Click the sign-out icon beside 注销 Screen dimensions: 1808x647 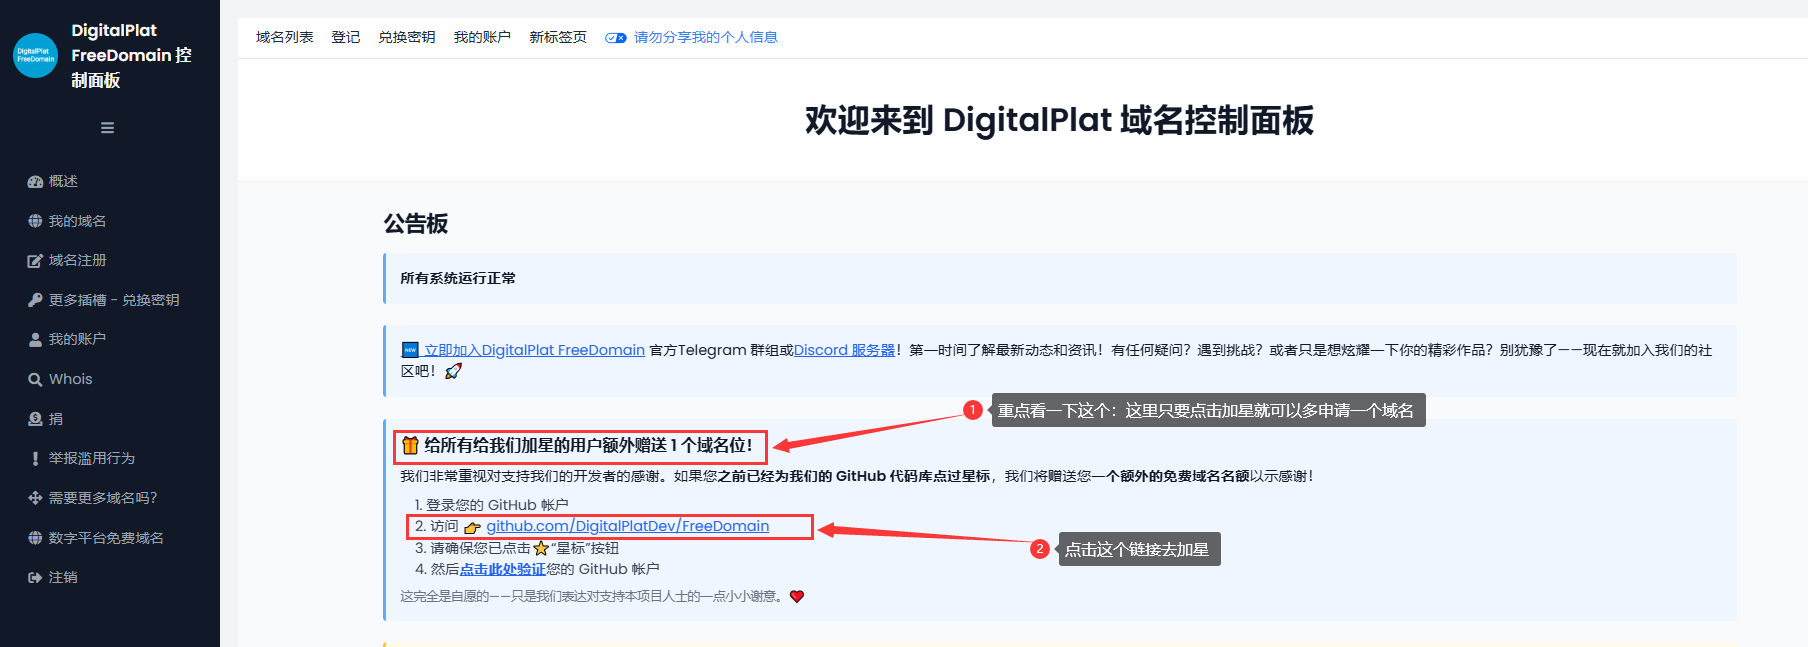point(35,578)
